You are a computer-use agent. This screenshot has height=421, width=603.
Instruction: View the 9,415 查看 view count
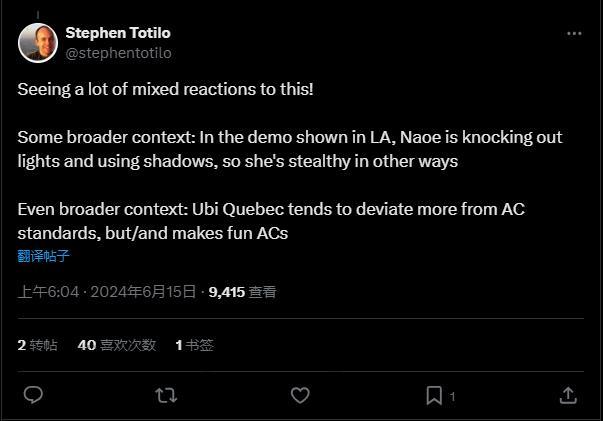point(242,292)
